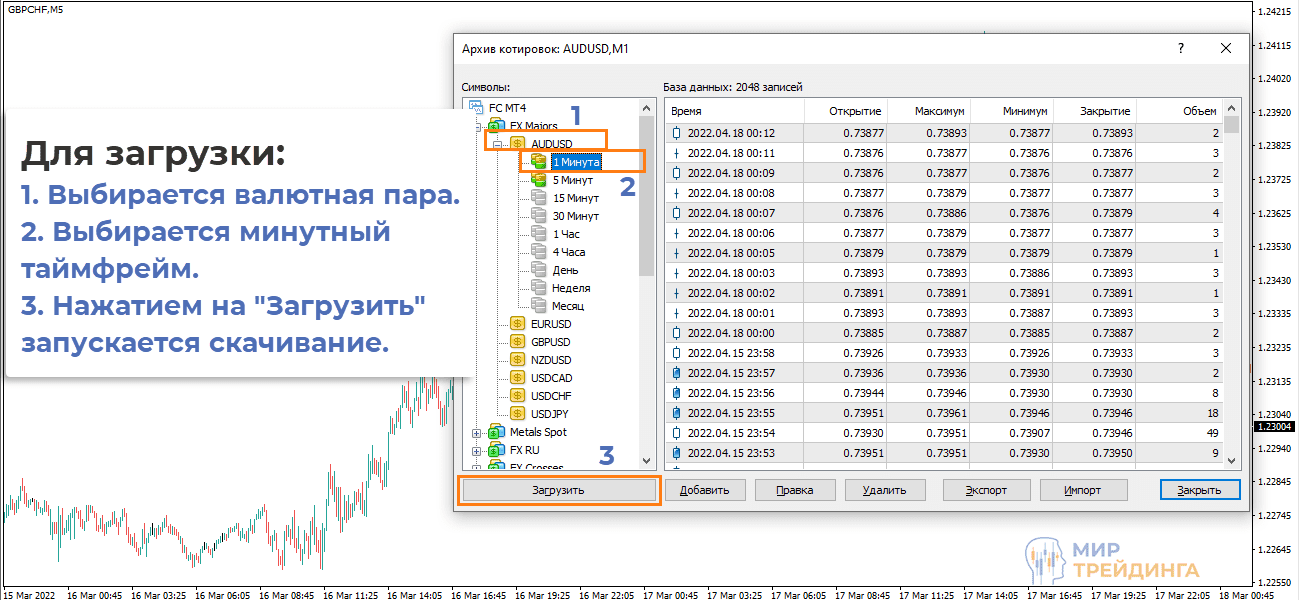Select the USDJPY symbol icon

click(x=517, y=413)
